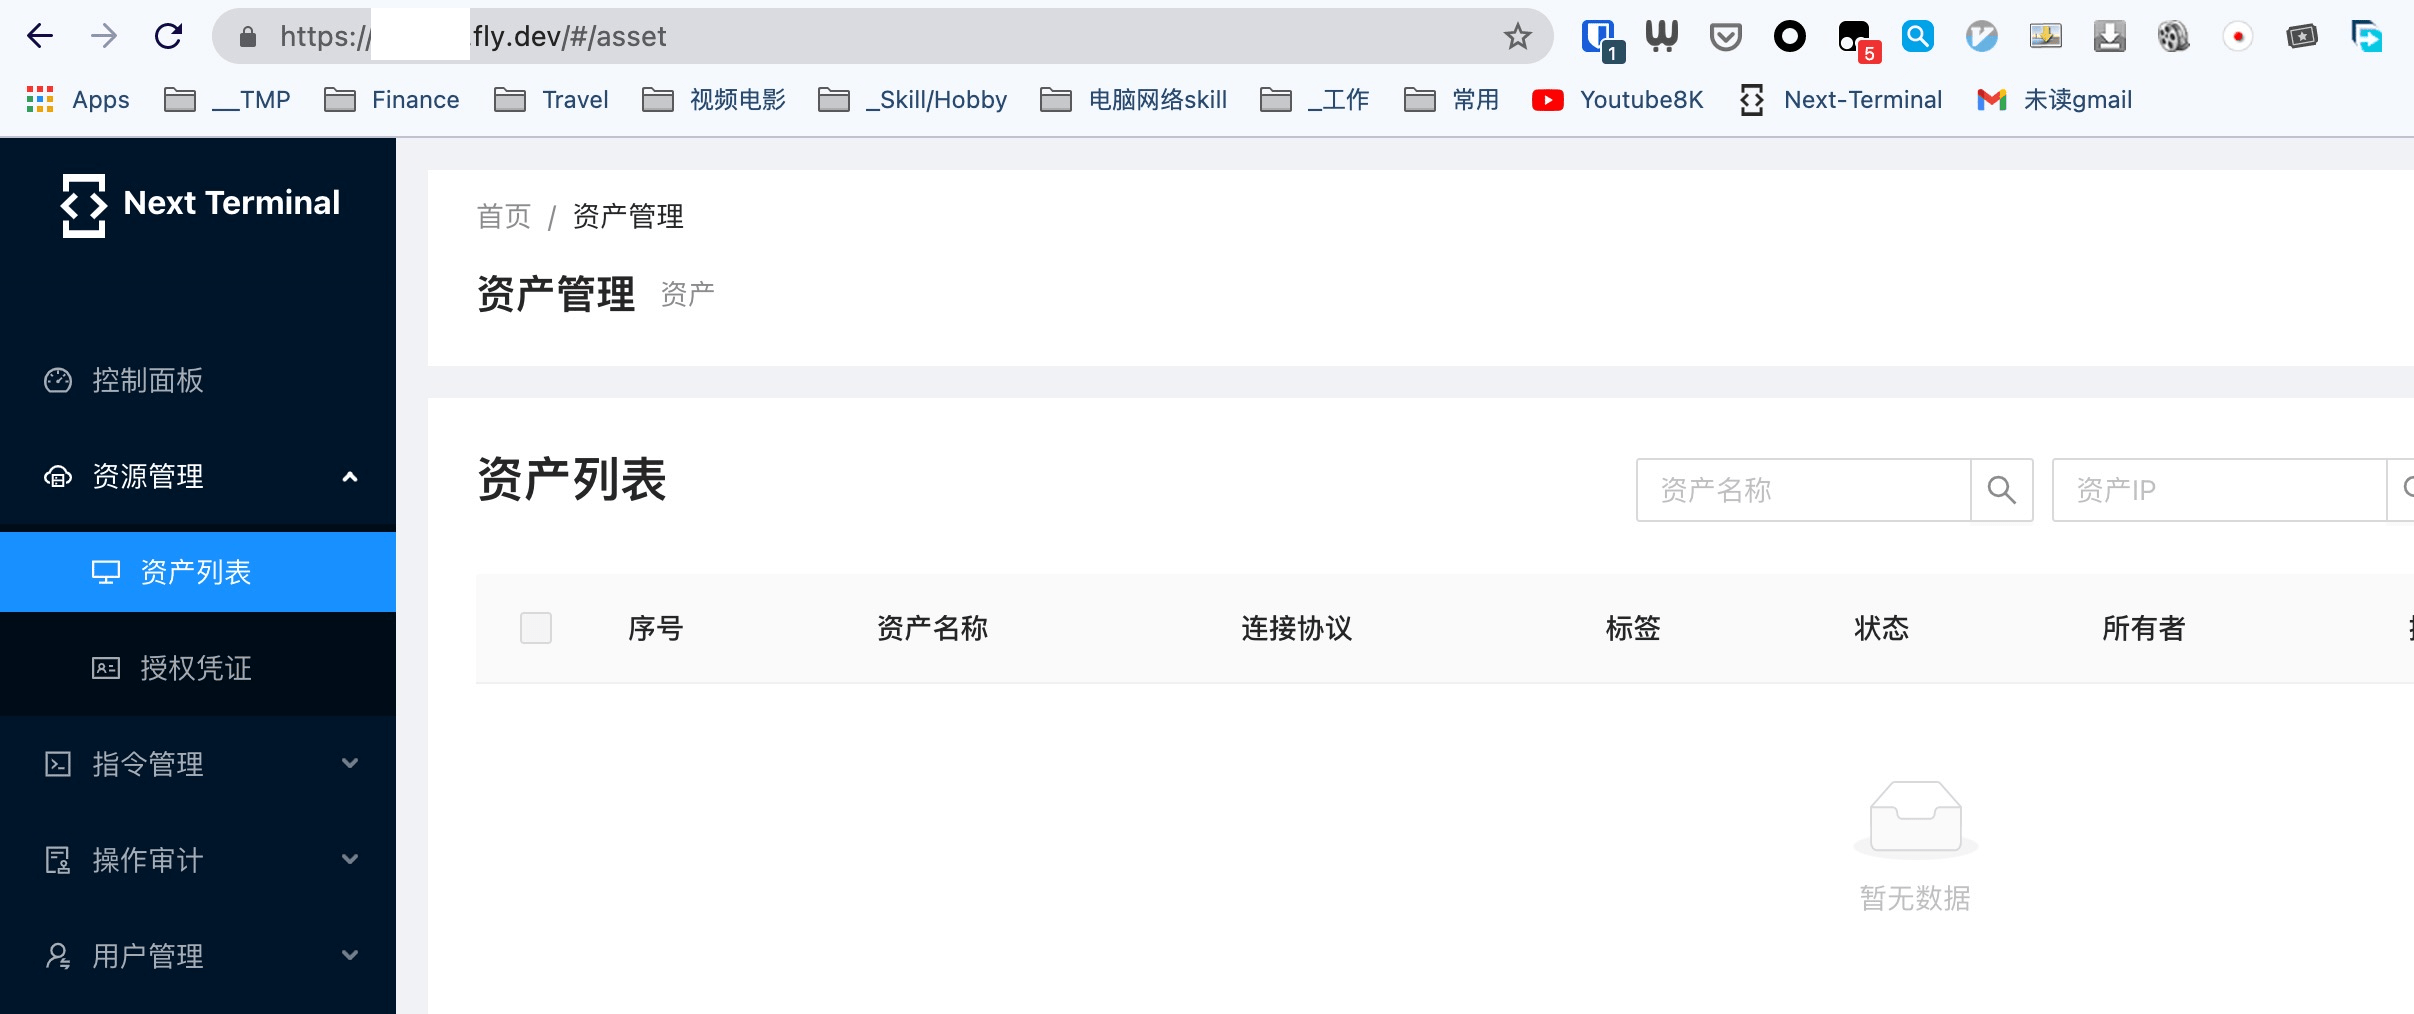Open the Next-Terminal bookmark
This screenshot has width=2414, height=1014.
pyautogui.click(x=1841, y=99)
